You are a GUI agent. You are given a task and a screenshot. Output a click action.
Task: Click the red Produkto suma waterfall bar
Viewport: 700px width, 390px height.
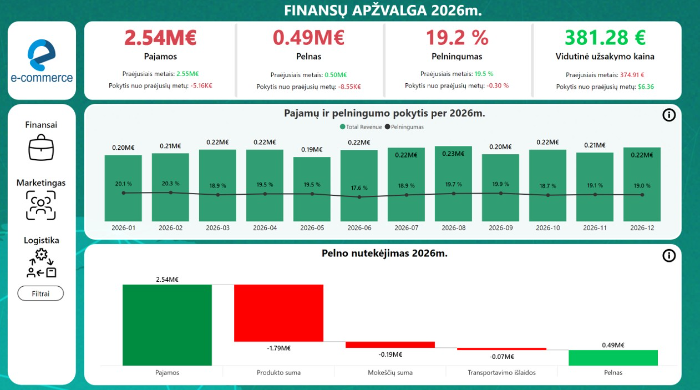click(x=279, y=313)
